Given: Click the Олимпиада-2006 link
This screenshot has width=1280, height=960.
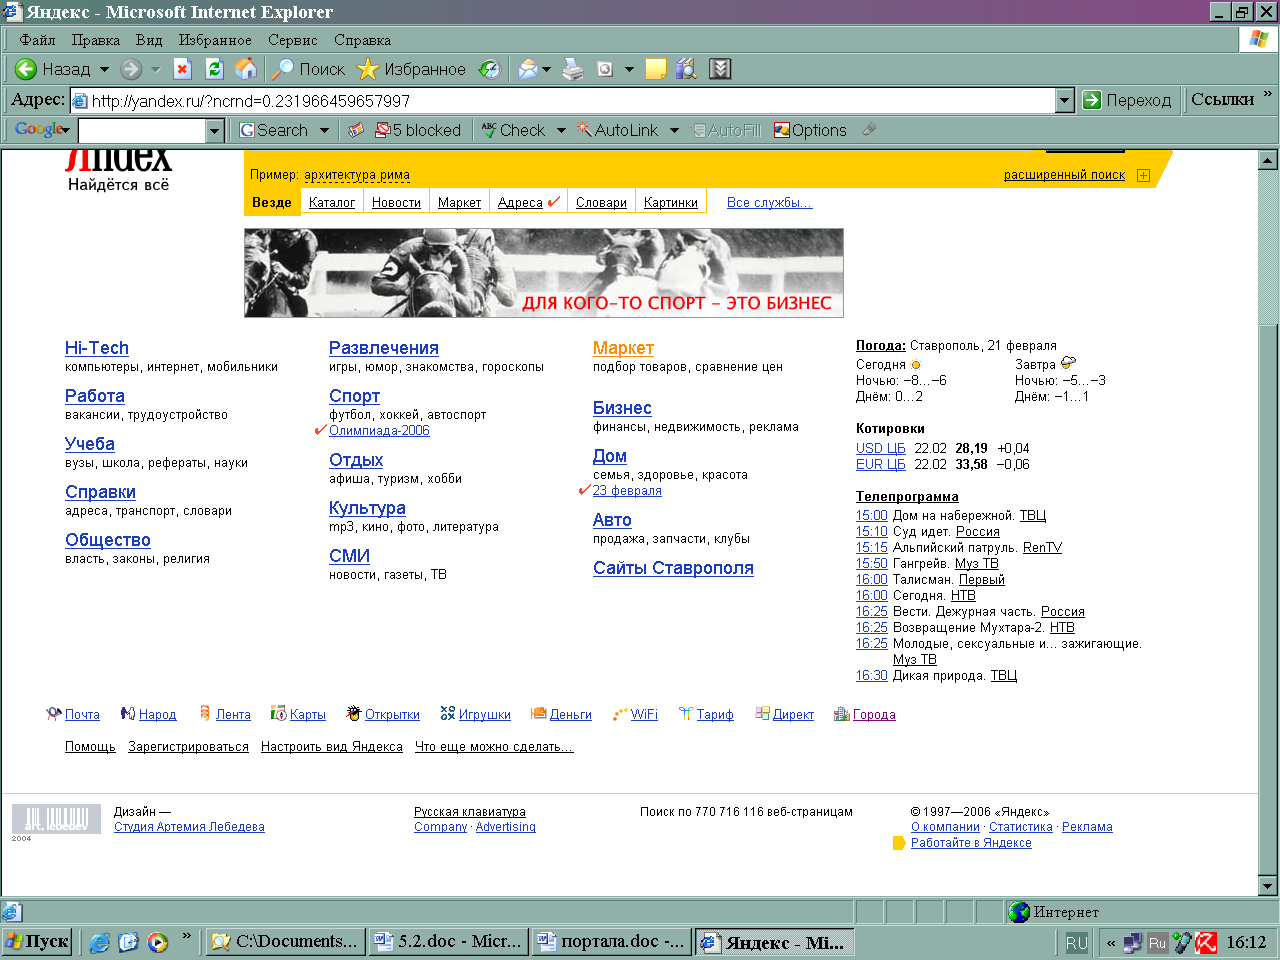Looking at the screenshot, I should (379, 430).
